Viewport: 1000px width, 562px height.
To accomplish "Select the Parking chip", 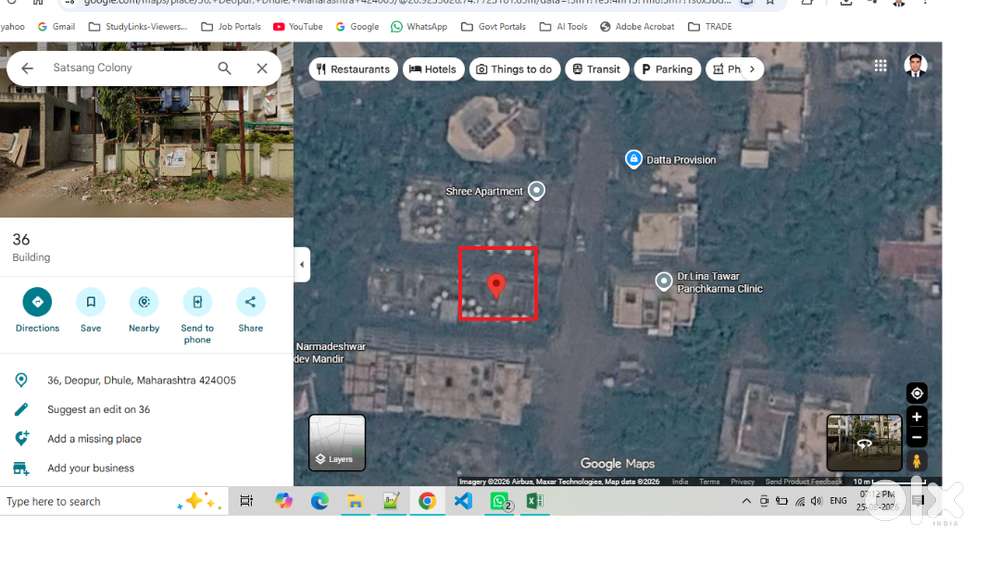I will [667, 69].
